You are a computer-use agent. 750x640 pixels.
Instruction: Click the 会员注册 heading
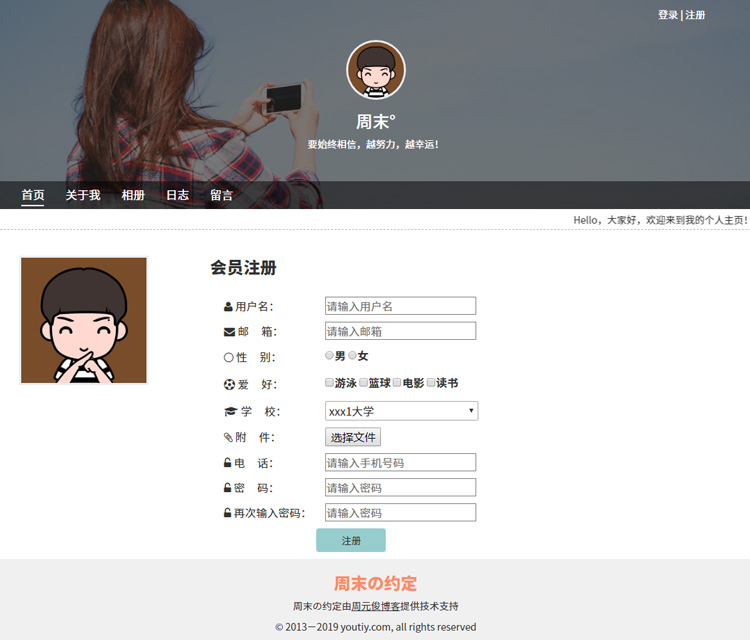point(243,267)
